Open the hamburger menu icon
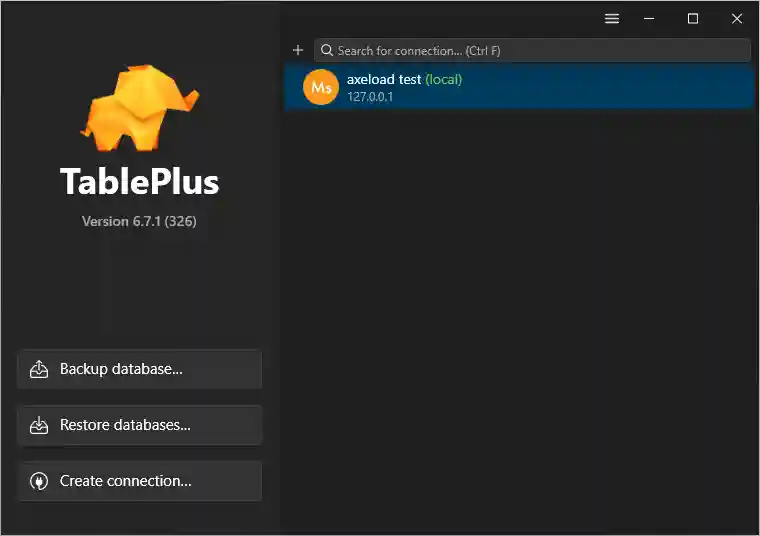Screen dimensions: 760x536 pos(612,18)
